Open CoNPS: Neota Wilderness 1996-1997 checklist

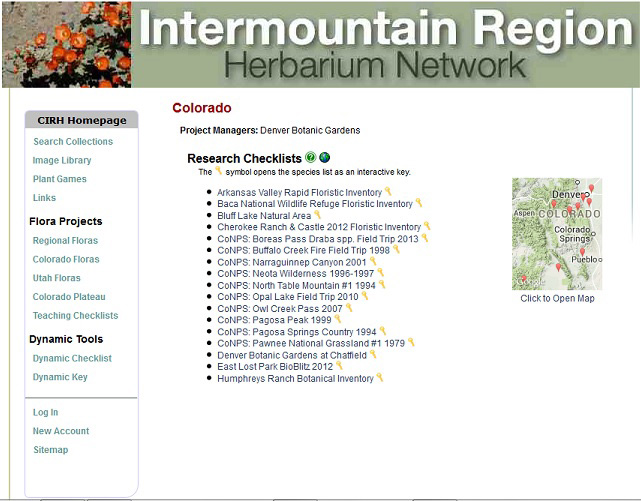[296, 273]
